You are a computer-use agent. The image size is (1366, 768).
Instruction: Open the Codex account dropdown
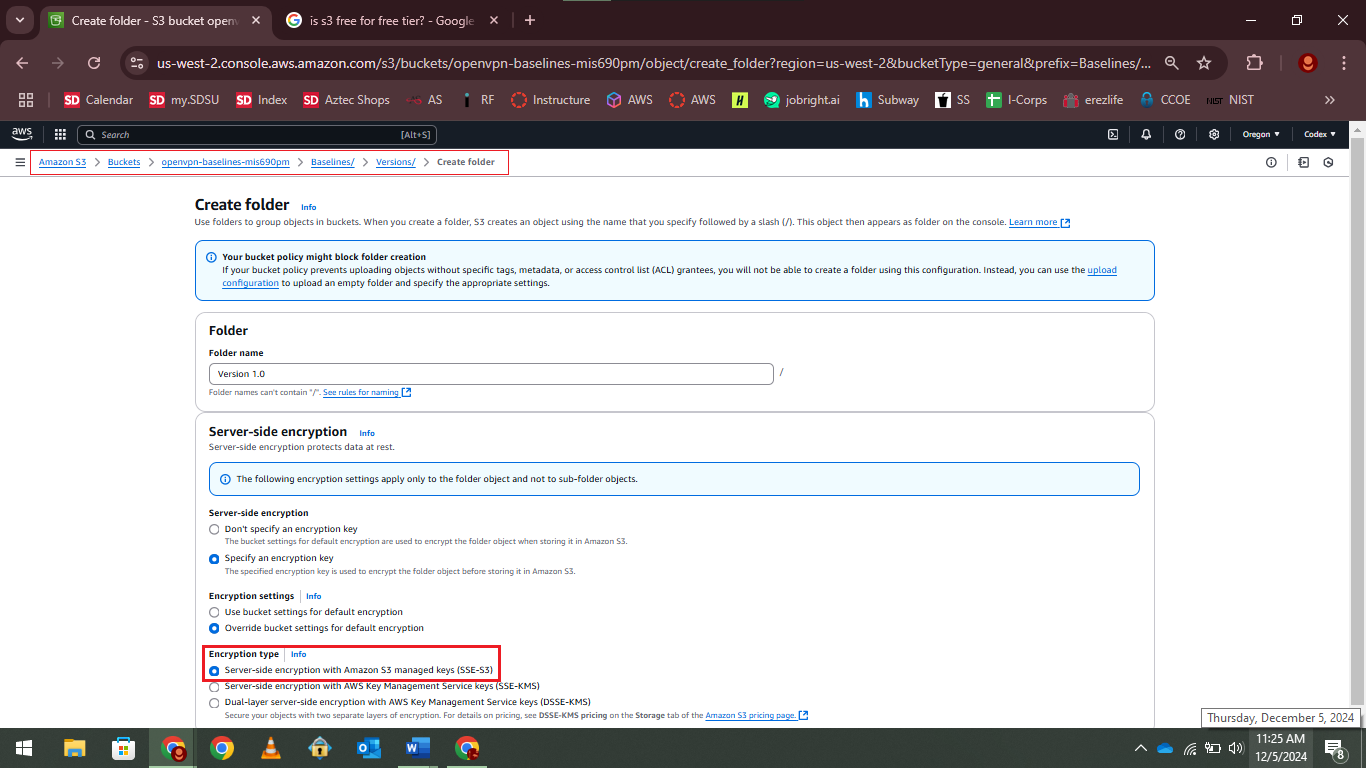coord(1320,134)
